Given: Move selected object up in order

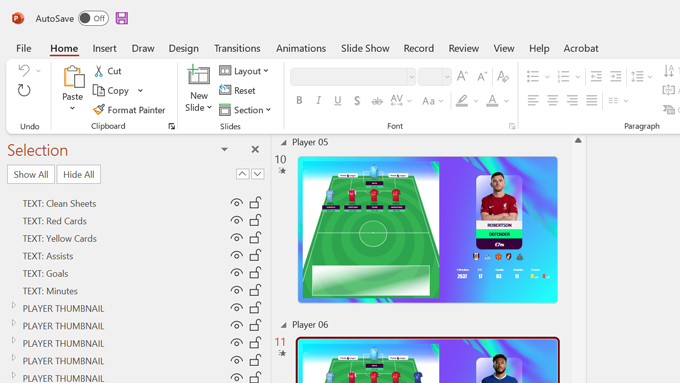Looking at the screenshot, I should pyautogui.click(x=242, y=174).
